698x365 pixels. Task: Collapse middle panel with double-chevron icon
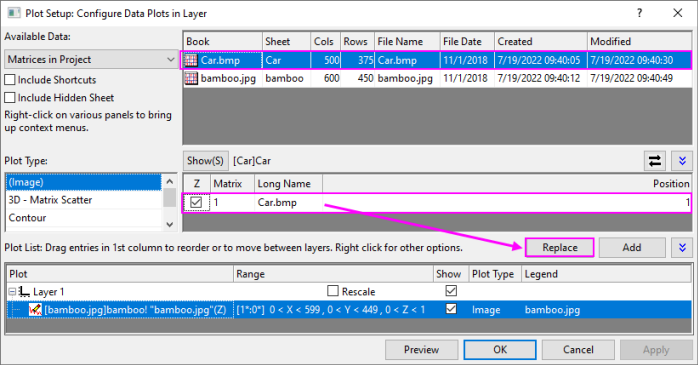(682, 161)
